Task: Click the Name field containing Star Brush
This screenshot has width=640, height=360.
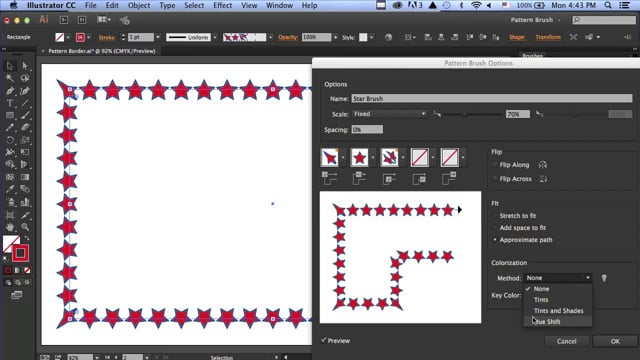Action: tap(492, 98)
